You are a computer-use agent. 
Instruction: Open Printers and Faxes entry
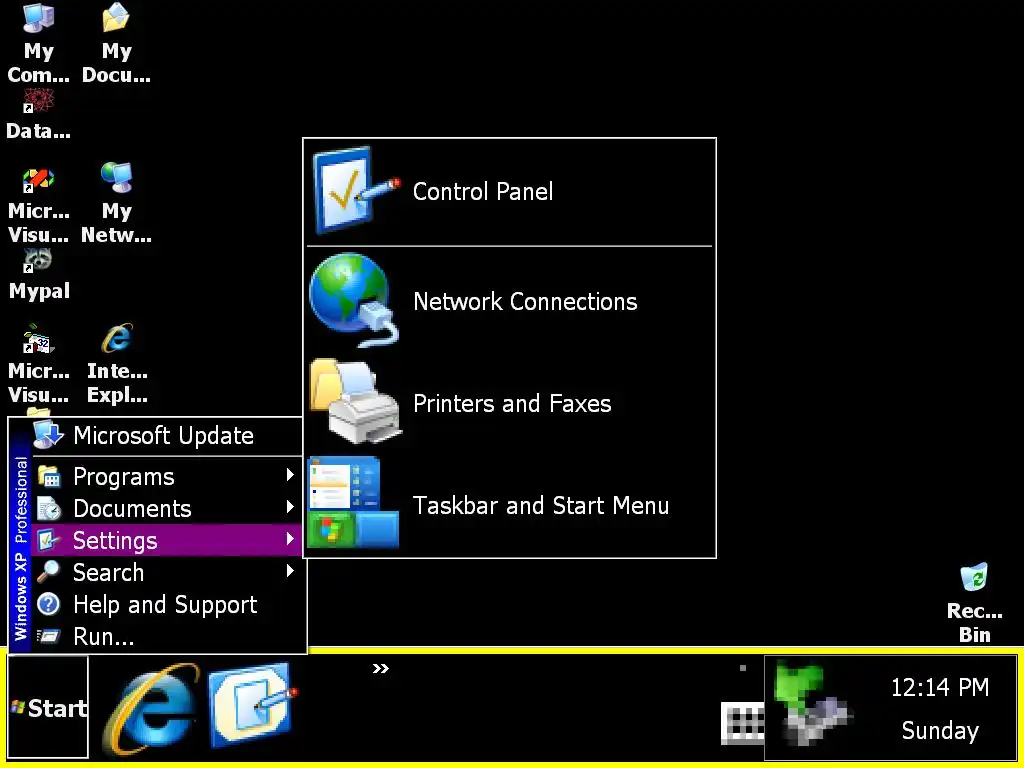pos(509,403)
